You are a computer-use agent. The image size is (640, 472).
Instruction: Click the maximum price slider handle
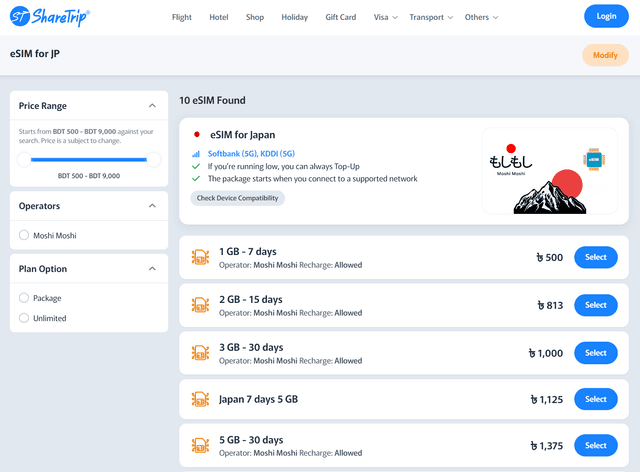tap(153, 160)
